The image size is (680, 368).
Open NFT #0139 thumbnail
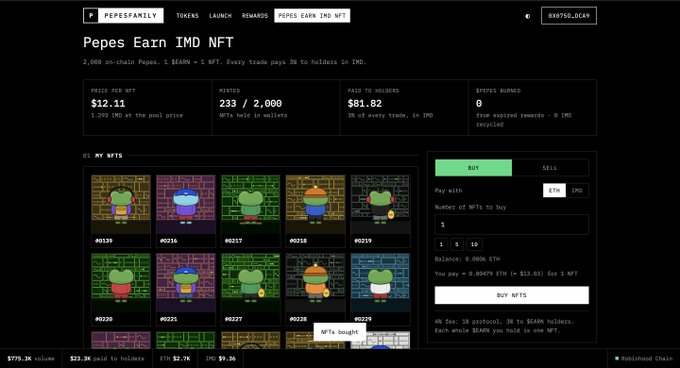click(x=121, y=204)
